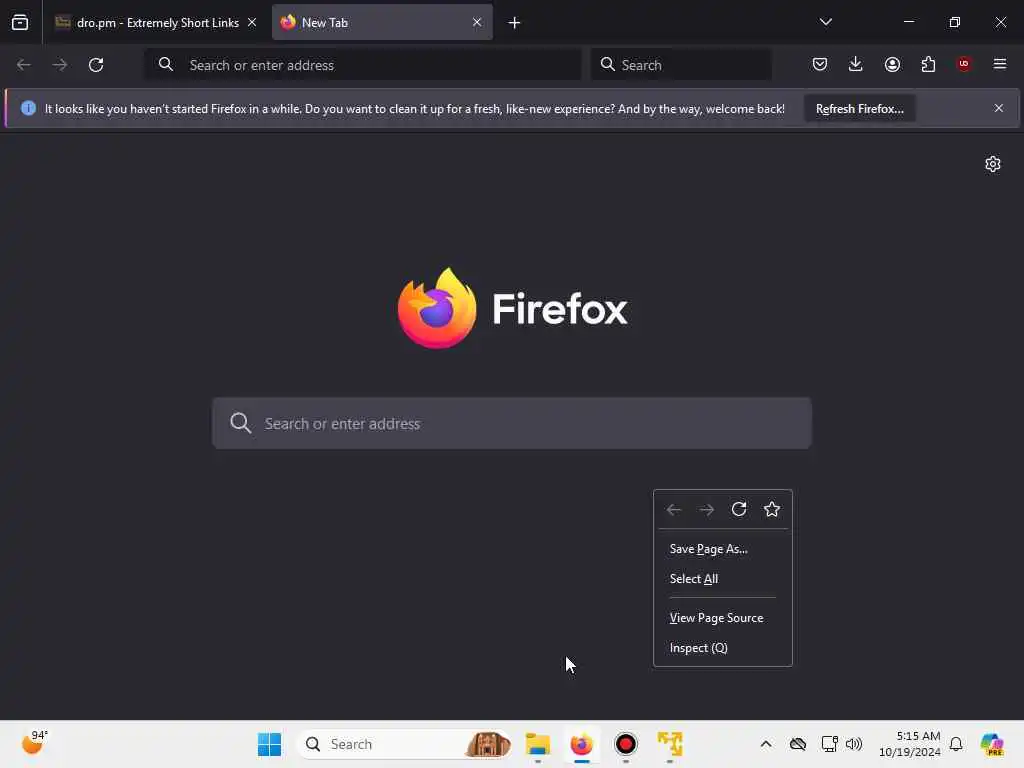The height and width of the screenshot is (768, 1024).
Task: Open the Save to Pocket icon
Action: coord(820,64)
